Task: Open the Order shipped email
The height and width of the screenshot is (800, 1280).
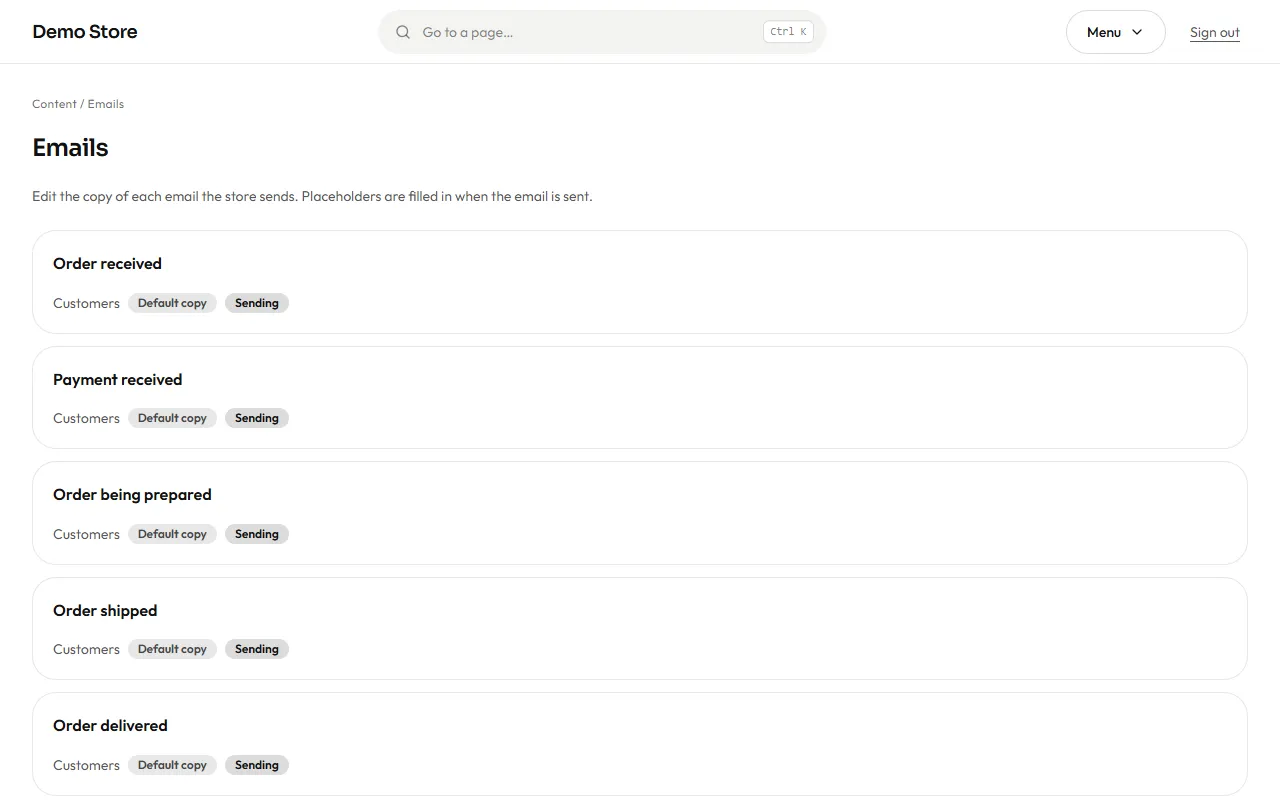Action: [640, 628]
